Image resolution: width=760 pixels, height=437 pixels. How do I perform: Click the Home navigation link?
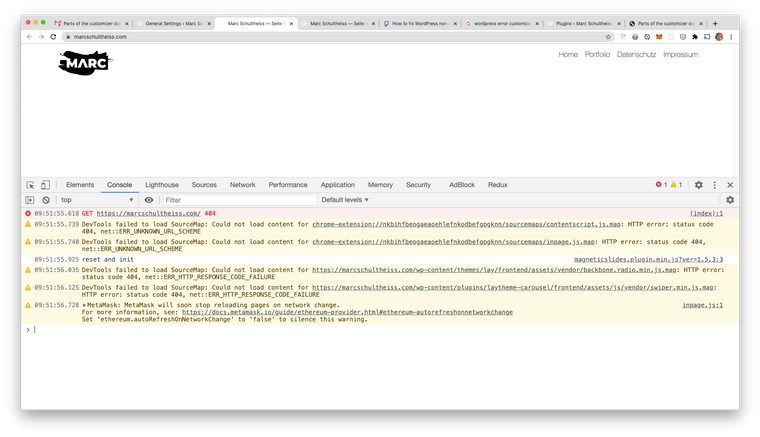tap(568, 54)
